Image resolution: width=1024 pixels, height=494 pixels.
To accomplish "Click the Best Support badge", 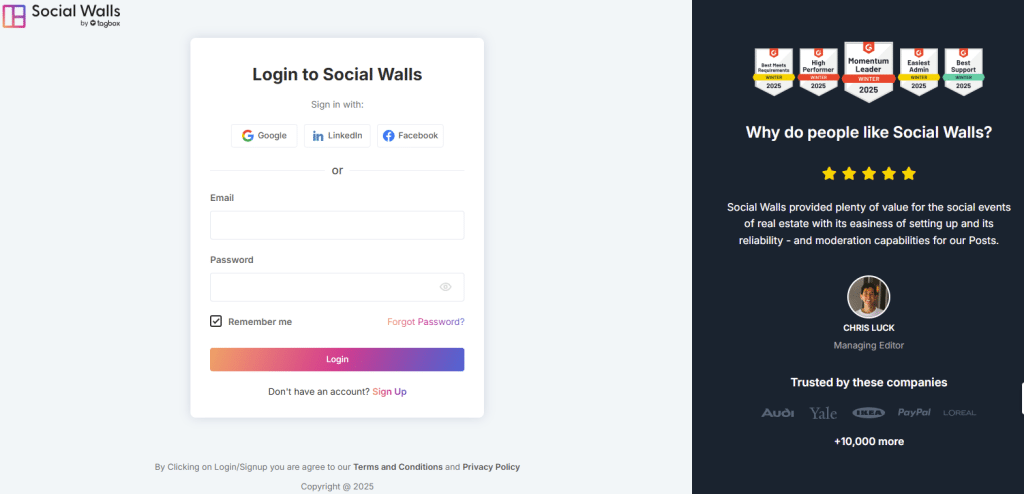I will click(x=963, y=72).
